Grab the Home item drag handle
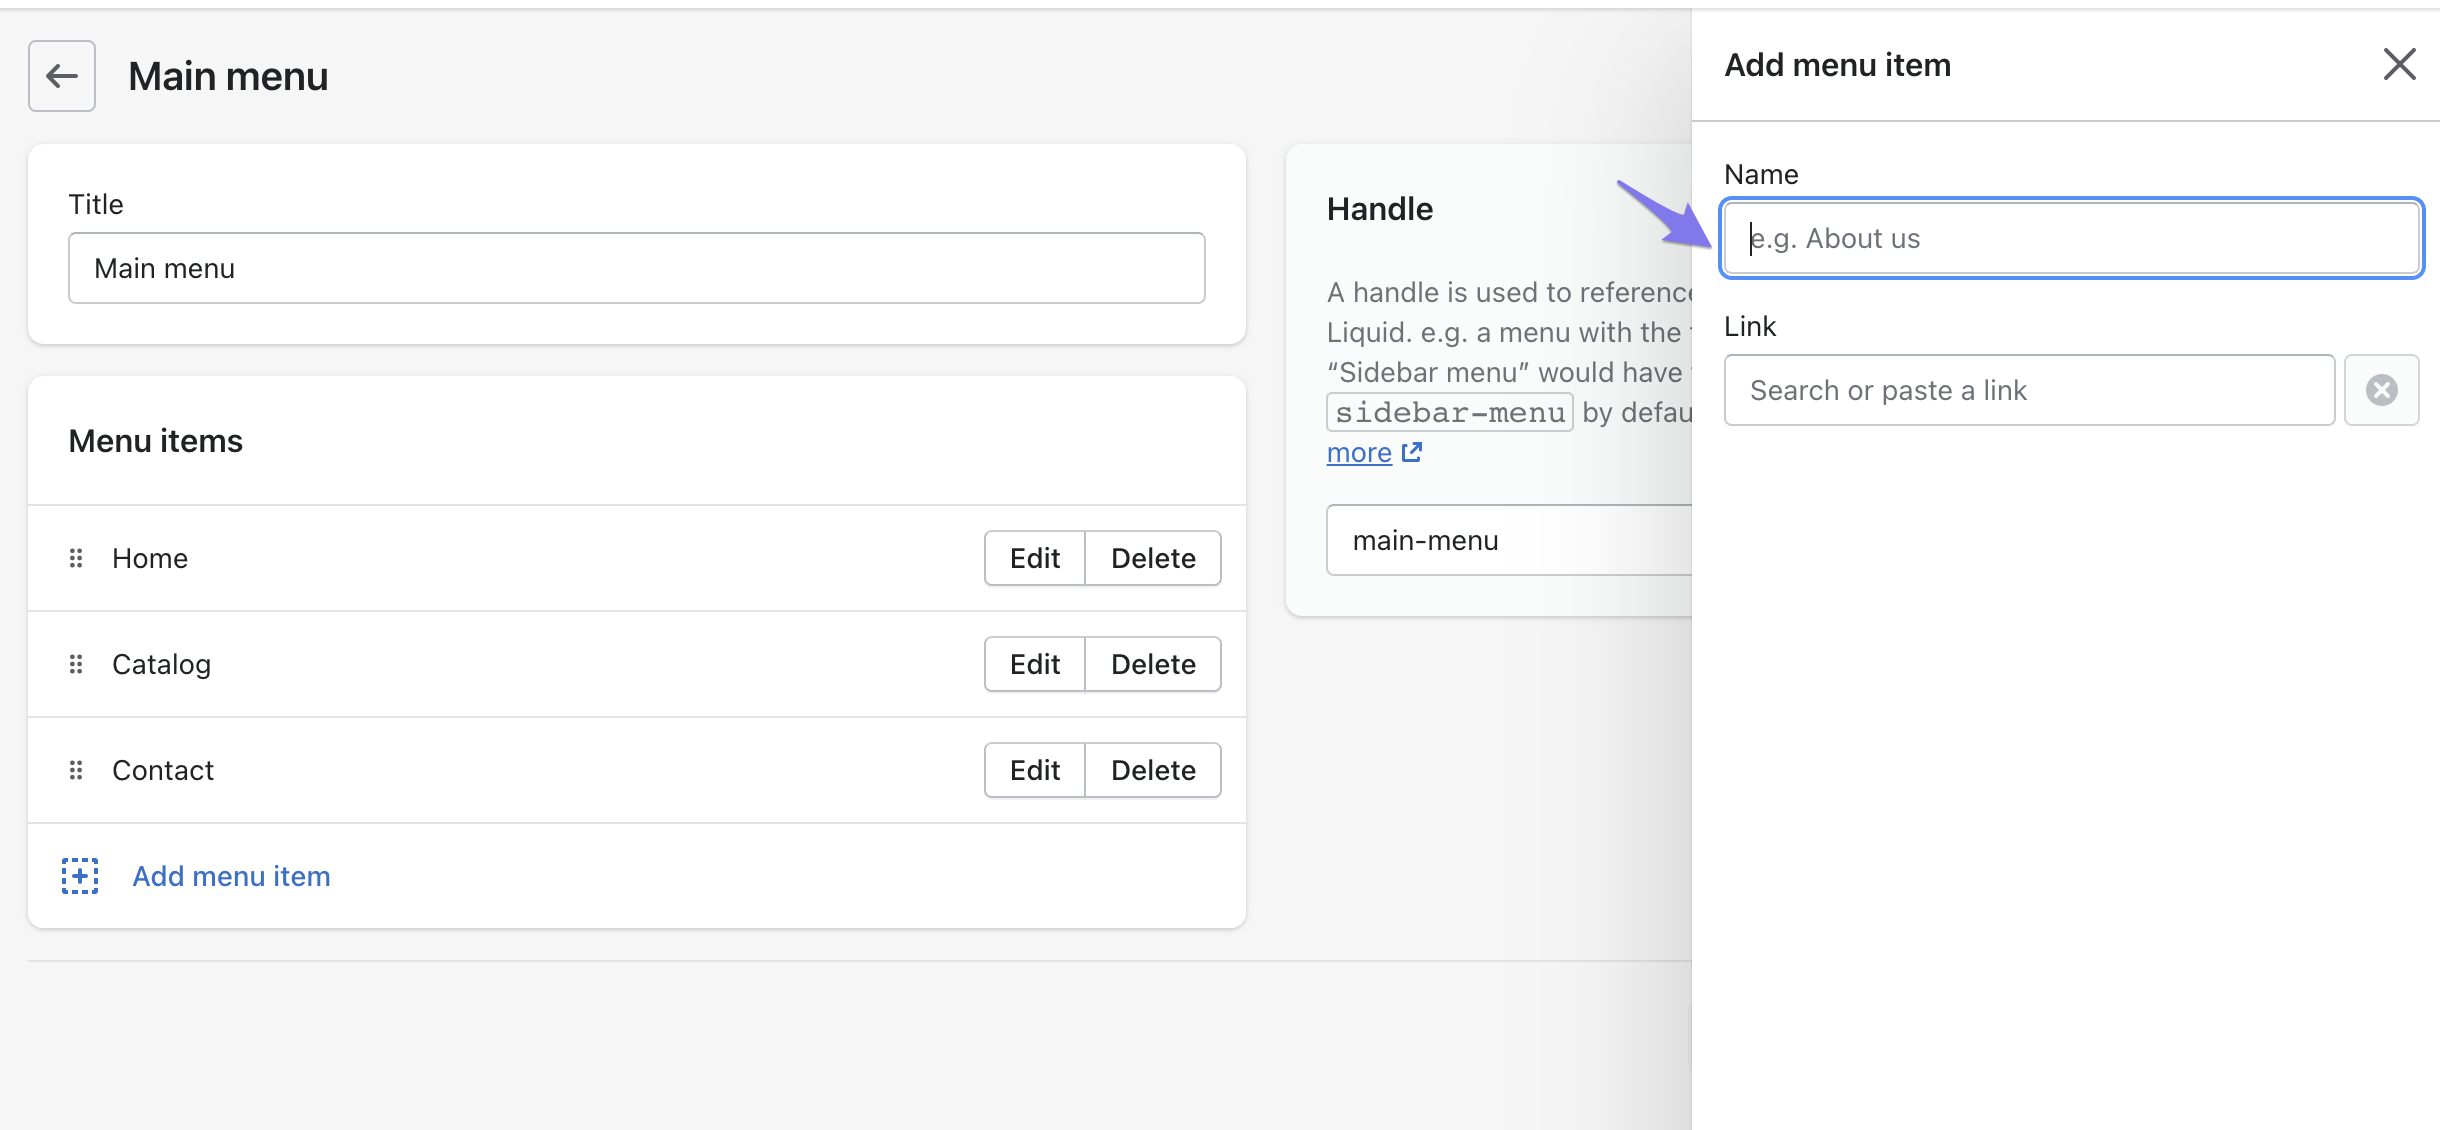Image resolution: width=2440 pixels, height=1130 pixels. pyautogui.click(x=76, y=558)
